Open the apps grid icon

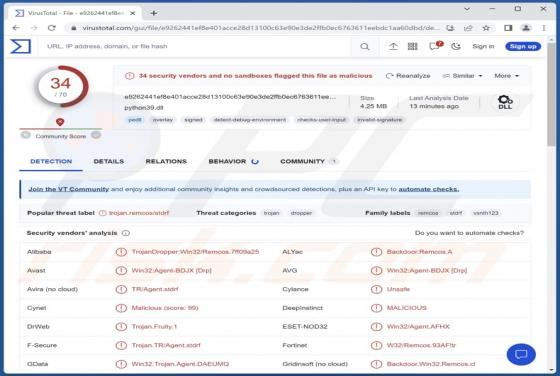(412, 46)
